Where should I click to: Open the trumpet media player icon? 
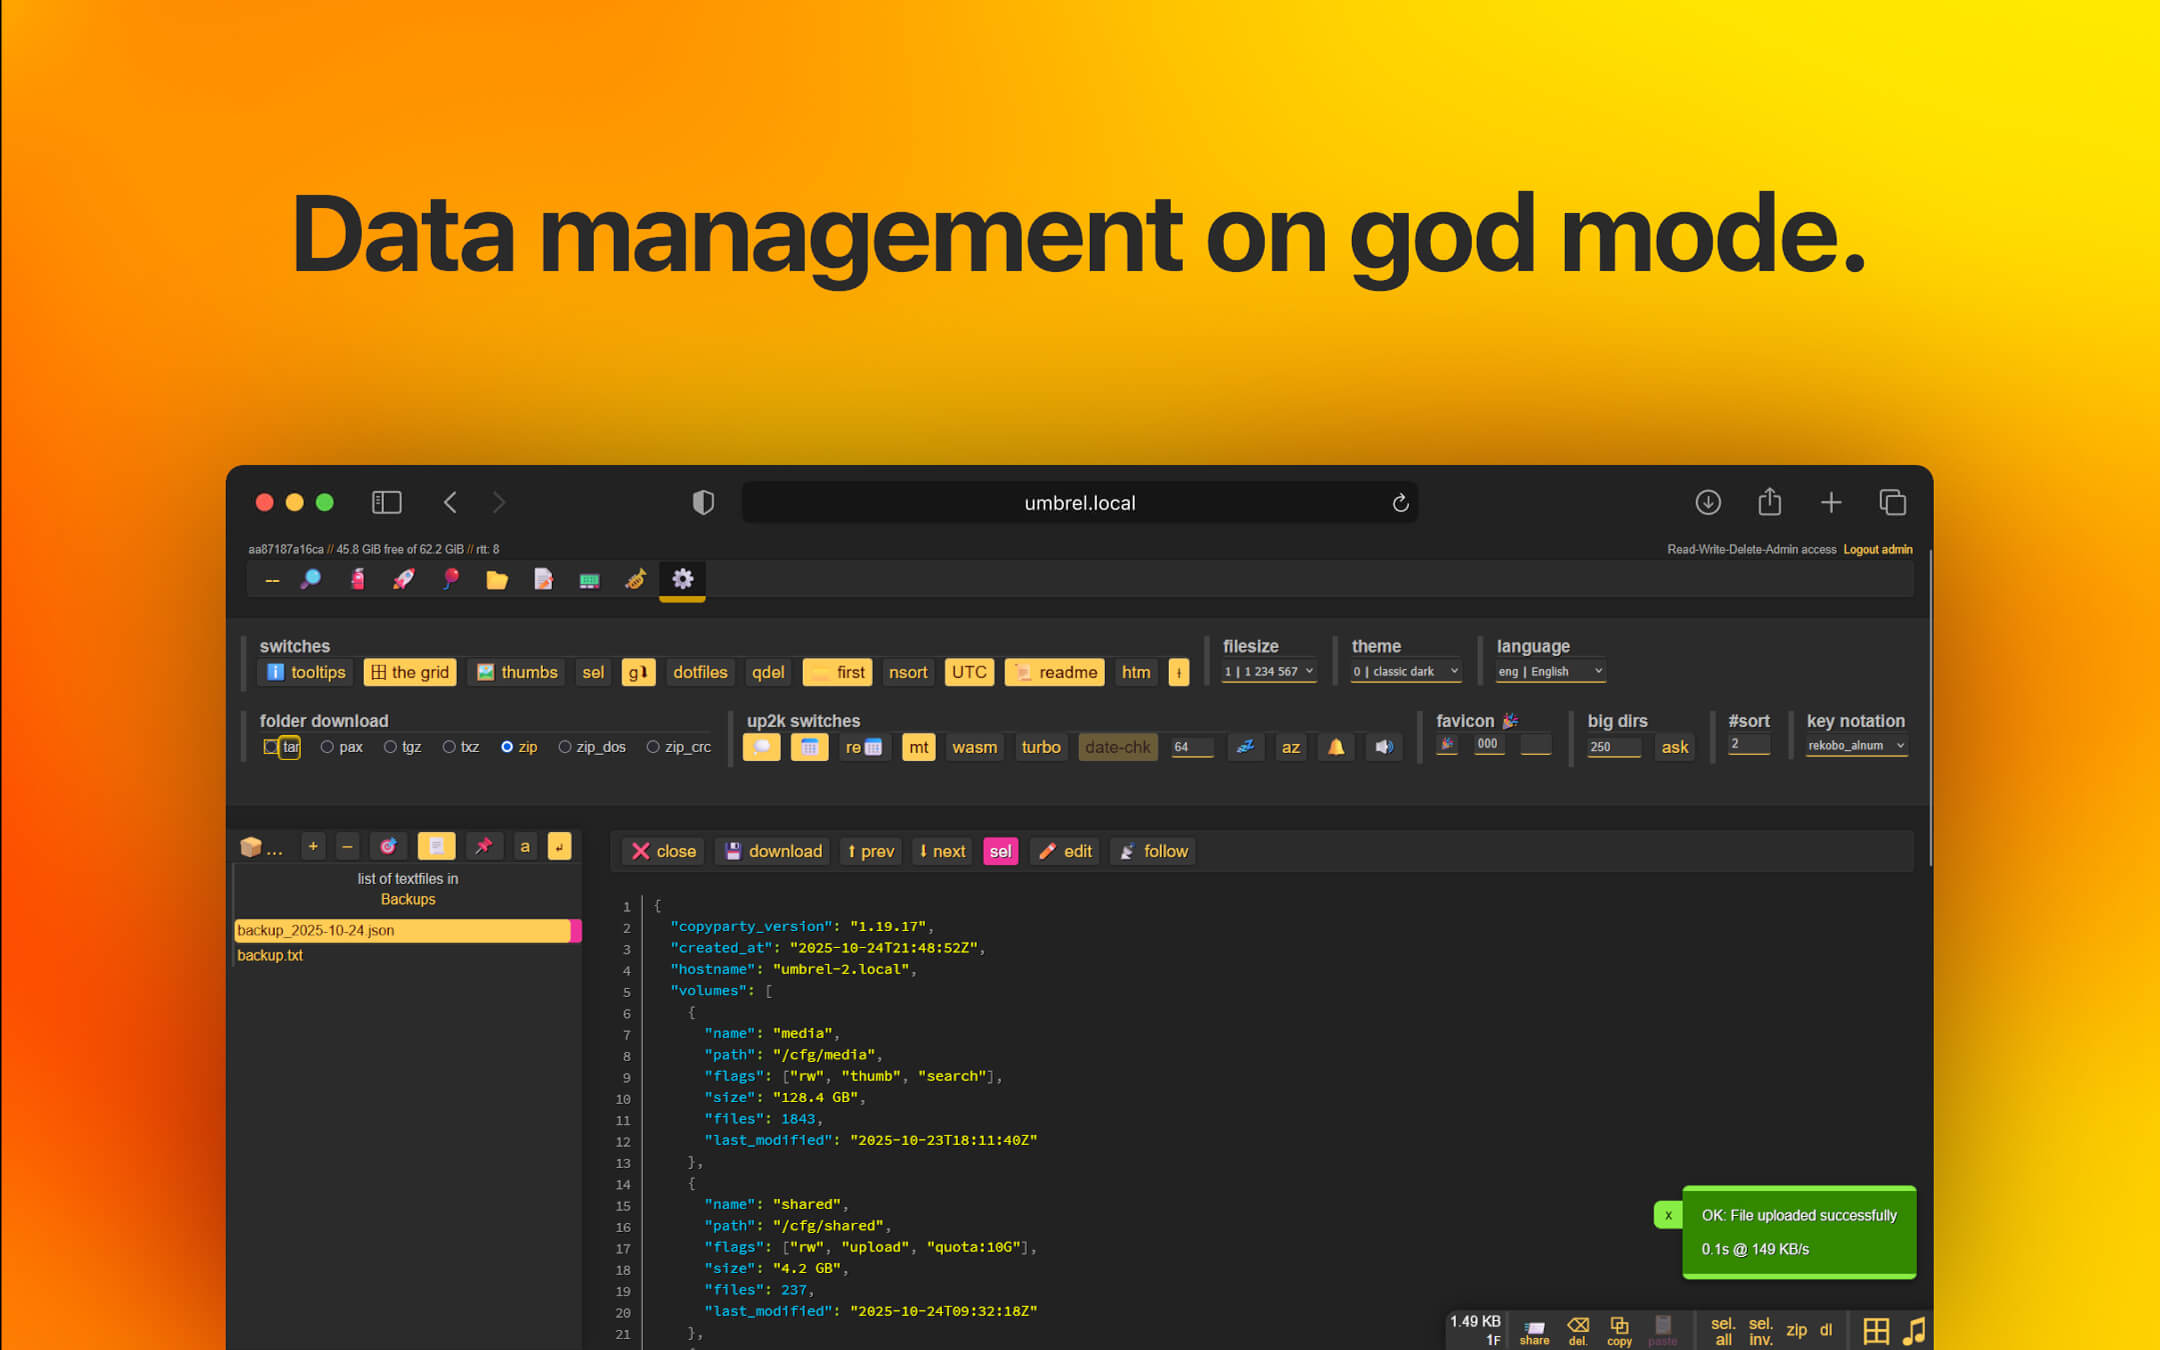click(x=635, y=579)
